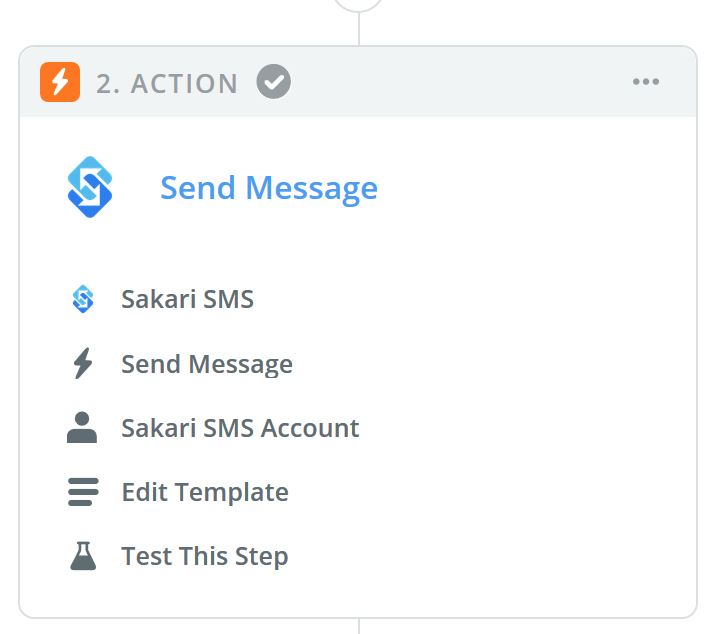This screenshot has width=721, height=634.
Task: Click the connector line above the action card
Action: [x=359, y=29]
